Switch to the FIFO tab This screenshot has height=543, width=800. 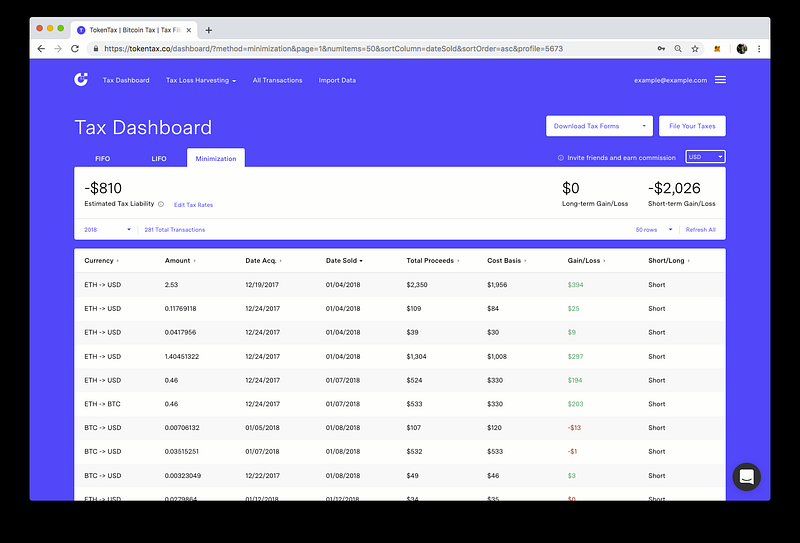(x=103, y=159)
